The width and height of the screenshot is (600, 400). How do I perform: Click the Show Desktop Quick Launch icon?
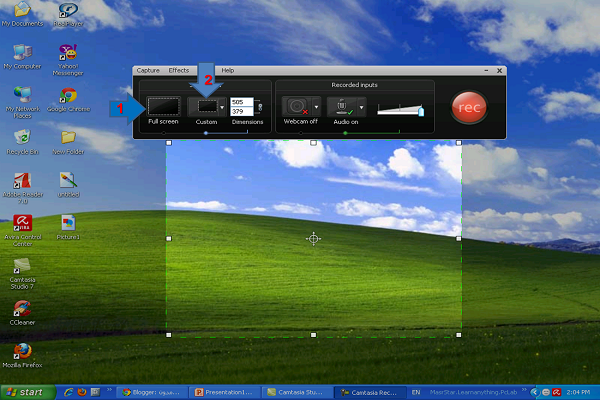tap(95, 392)
